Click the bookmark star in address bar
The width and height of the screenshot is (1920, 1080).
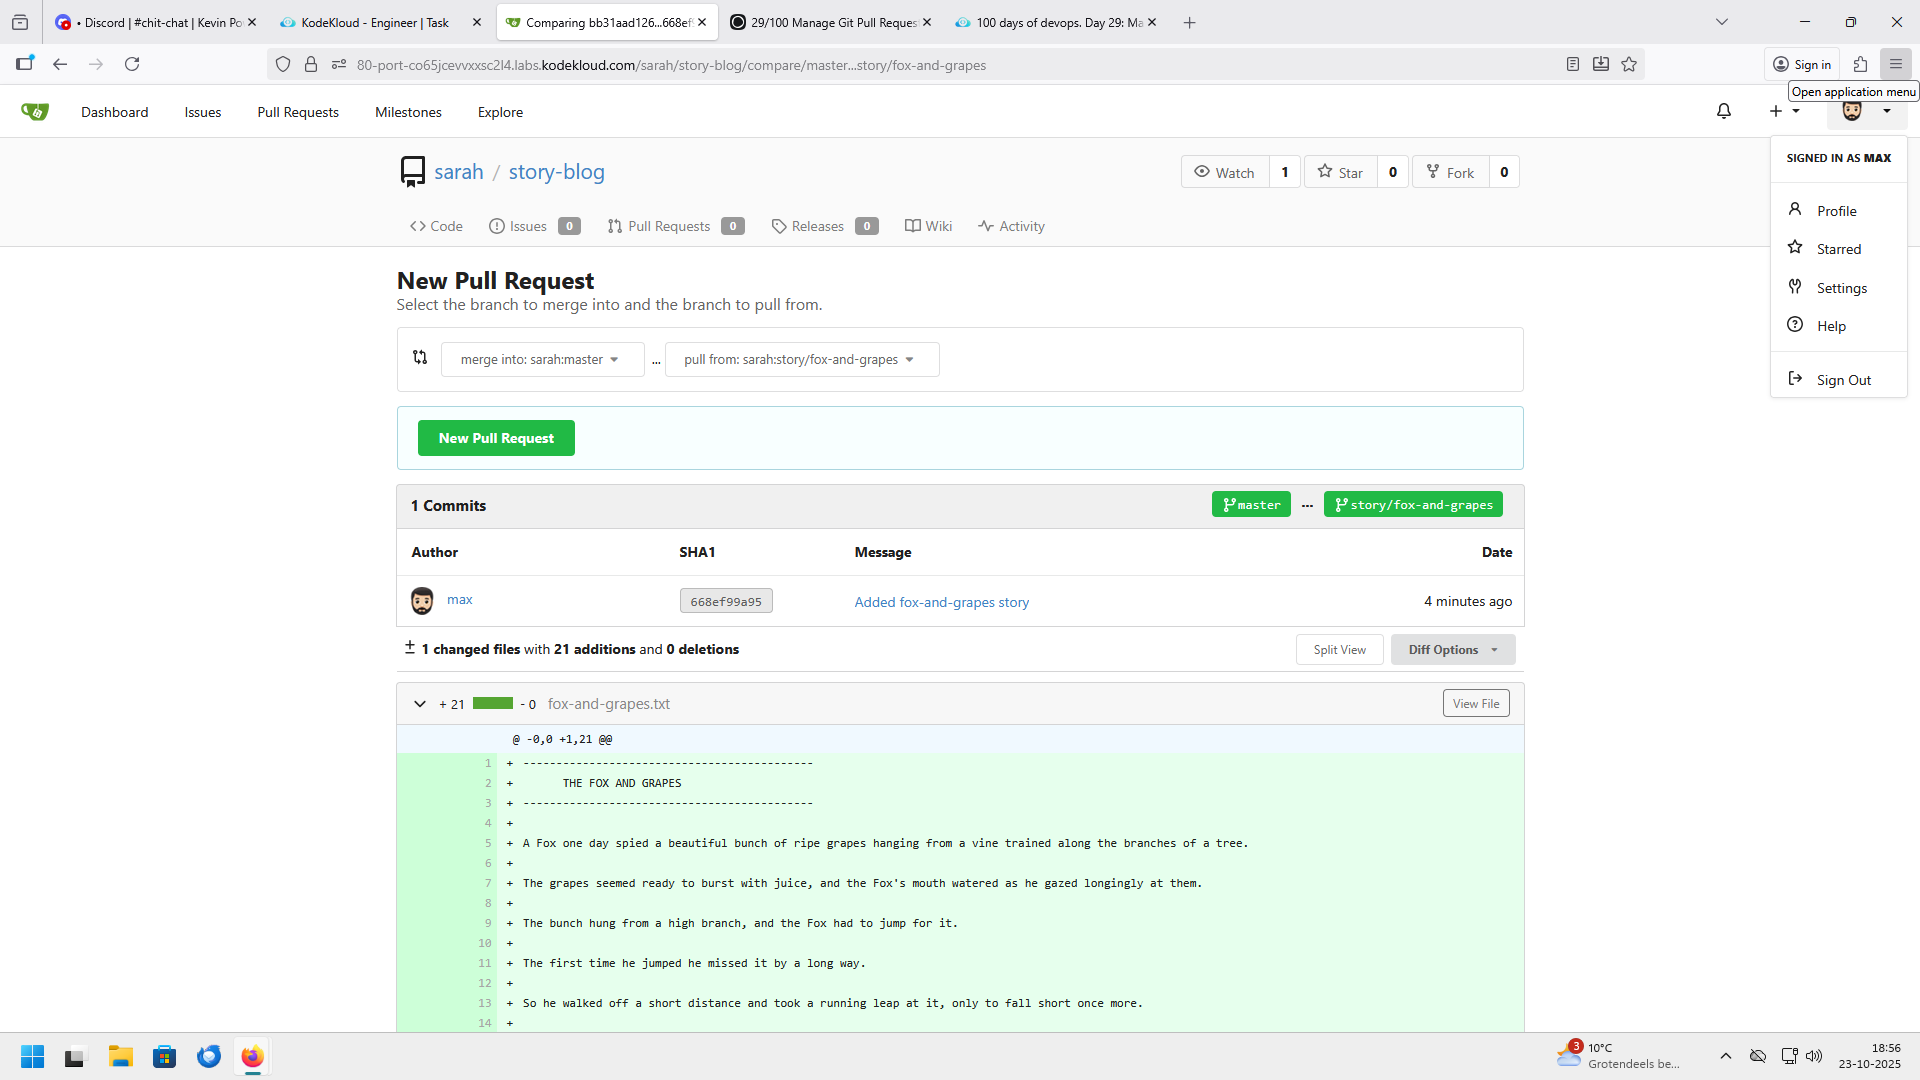click(1629, 65)
